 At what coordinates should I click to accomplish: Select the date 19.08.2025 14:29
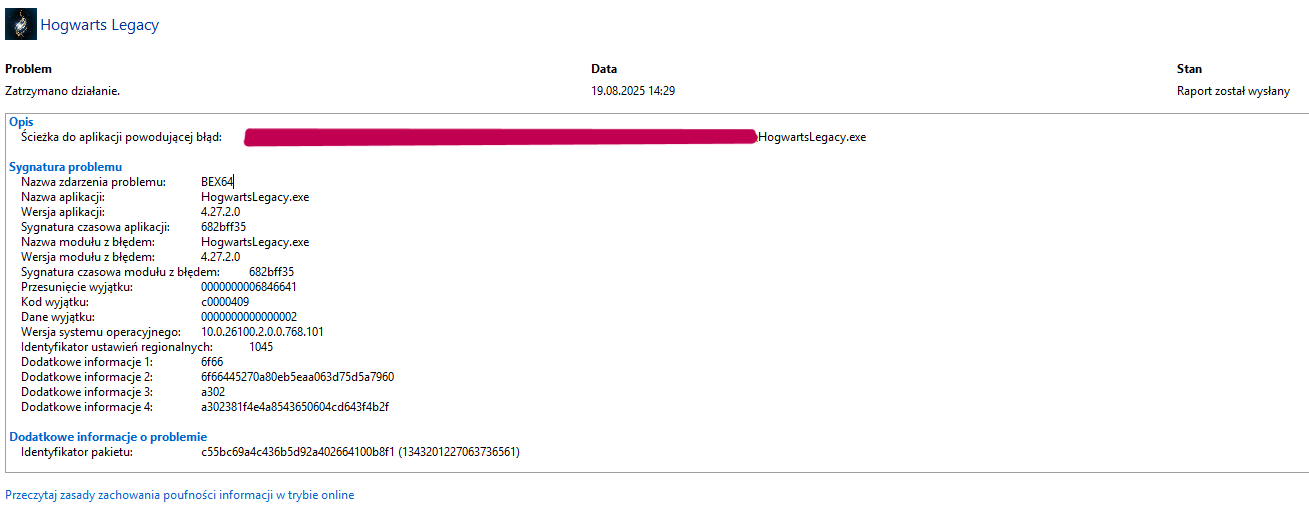(x=633, y=91)
